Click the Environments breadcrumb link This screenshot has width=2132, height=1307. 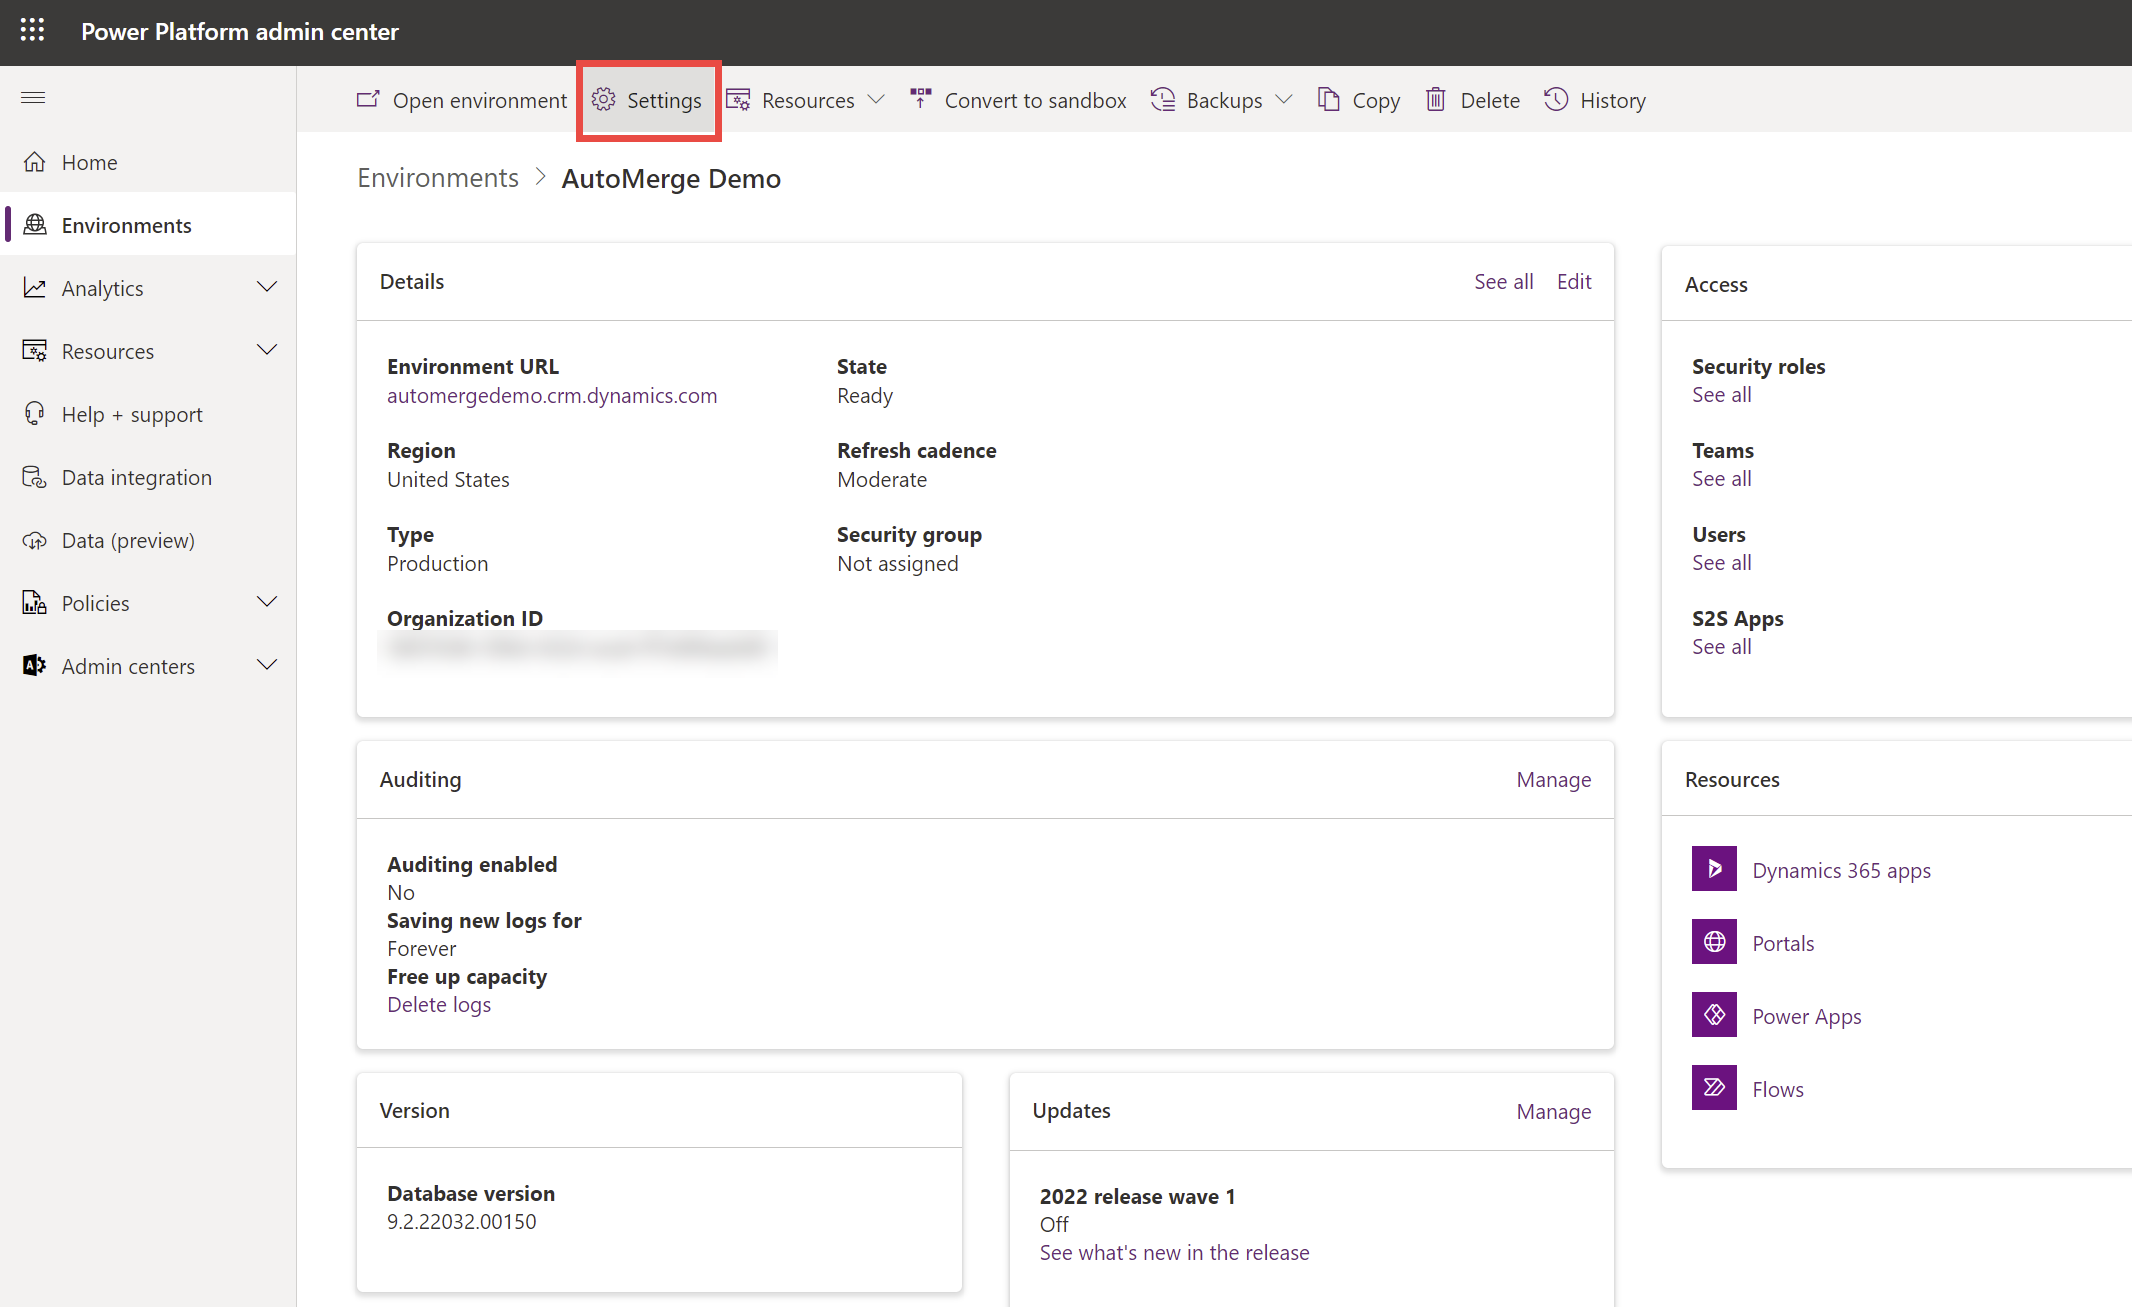pos(438,178)
